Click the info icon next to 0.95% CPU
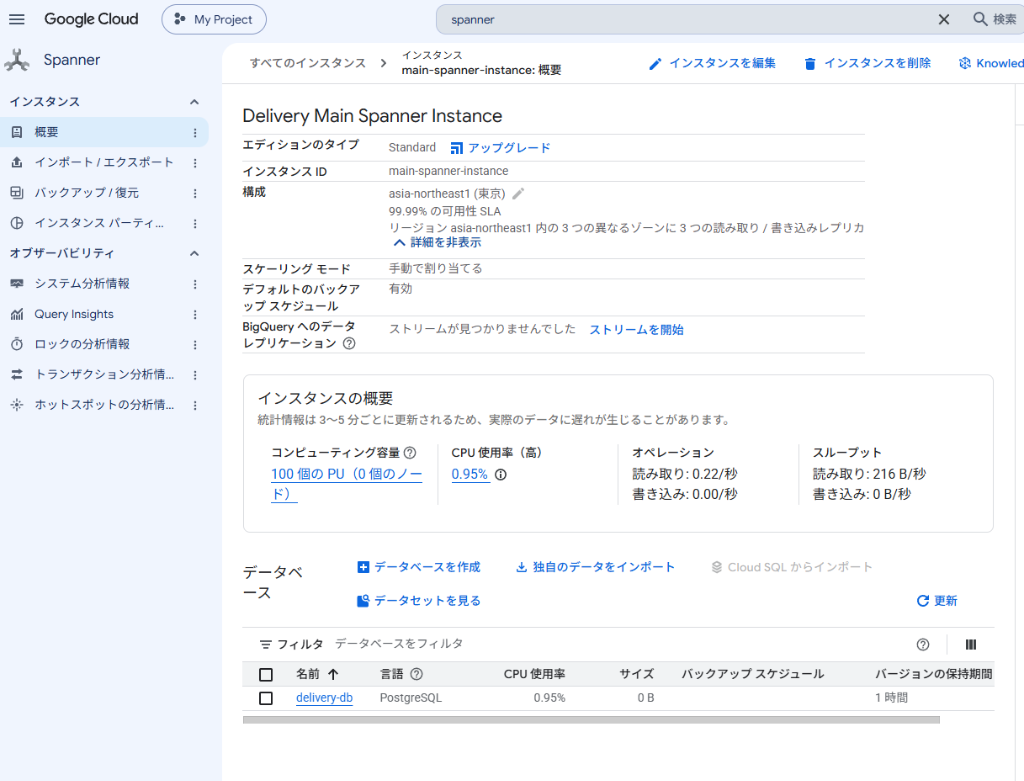1024x781 pixels. pyautogui.click(x=501, y=475)
